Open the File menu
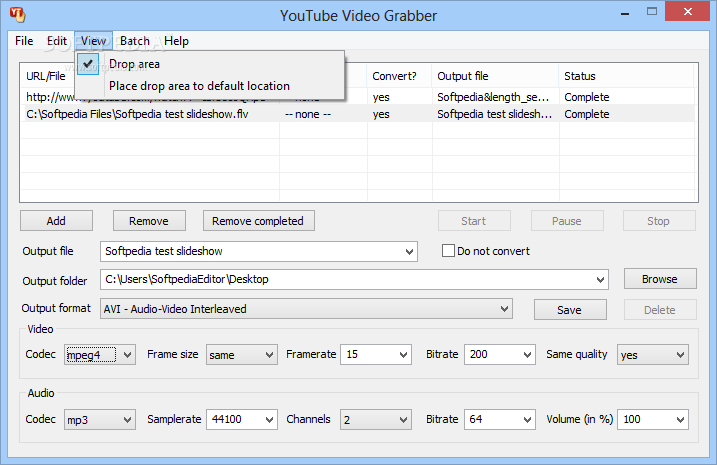This screenshot has height=465, width=717. (24, 41)
